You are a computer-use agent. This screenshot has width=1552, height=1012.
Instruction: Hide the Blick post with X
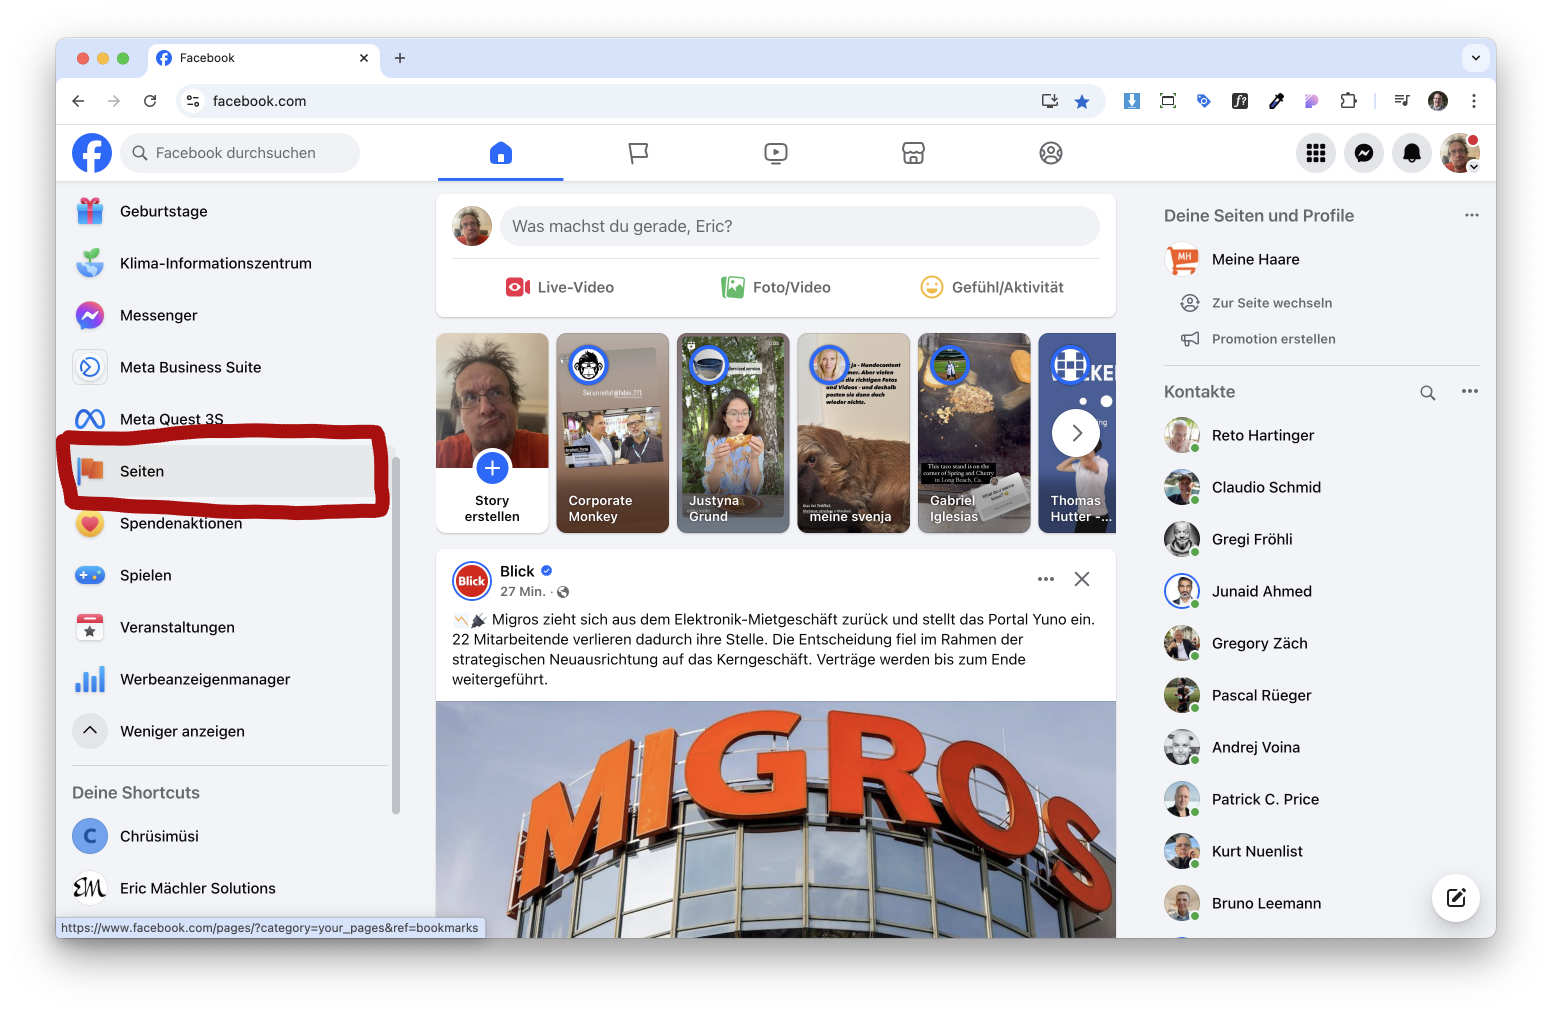coord(1081,579)
